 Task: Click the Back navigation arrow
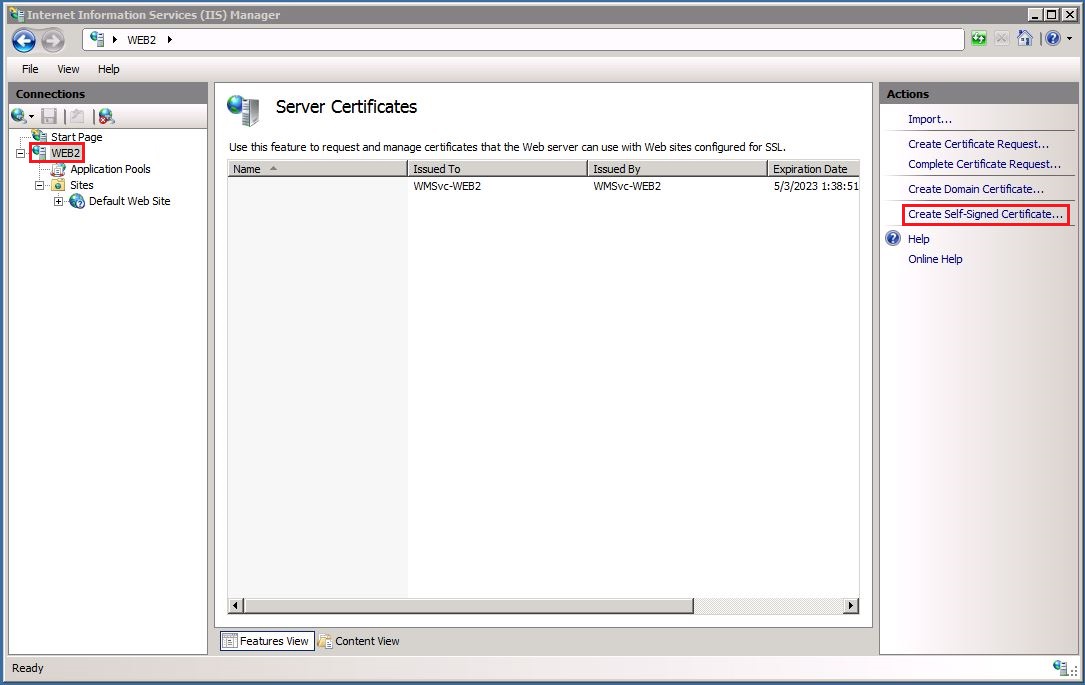pos(24,40)
